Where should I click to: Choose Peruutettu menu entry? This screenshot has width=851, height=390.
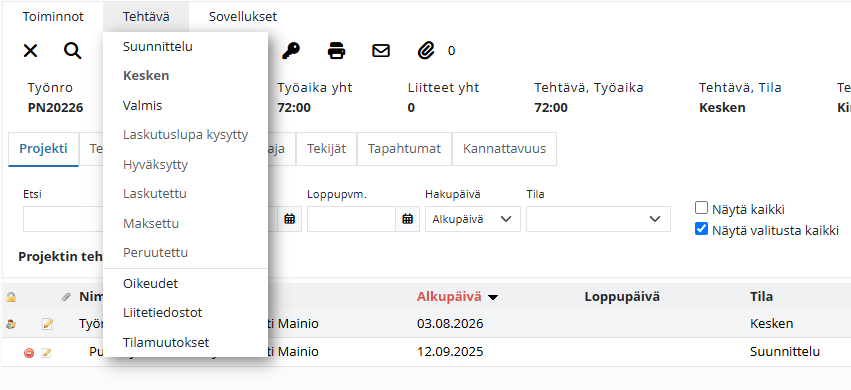[186, 253]
